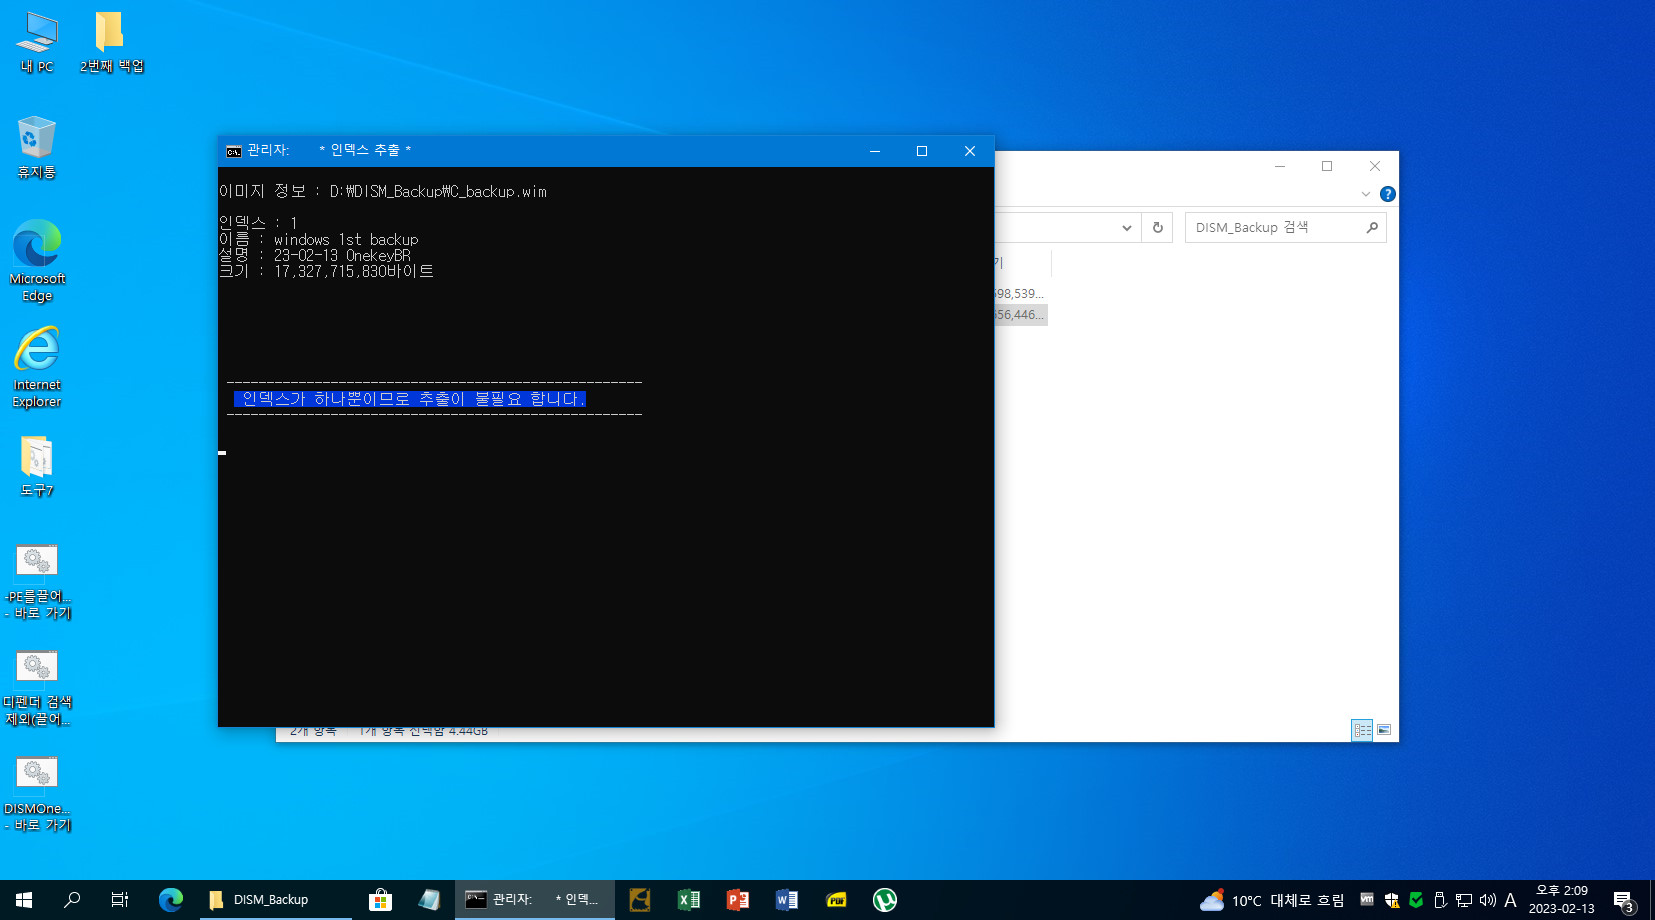The width and height of the screenshot is (1655, 920).
Task: Launch Excel from the taskbar
Action: coord(689,900)
